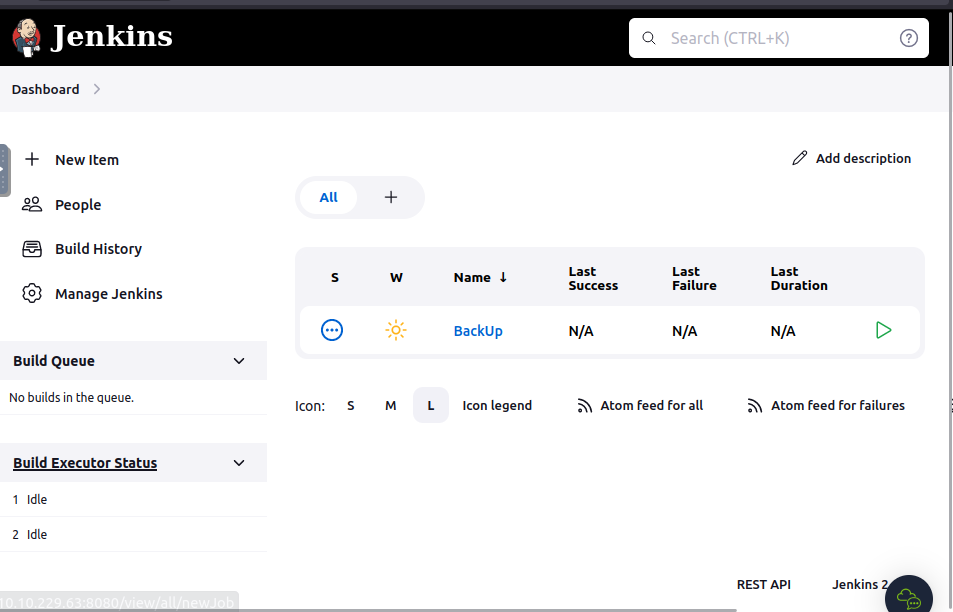
Task: Toggle the left edge side panel handle
Action: [x=4, y=170]
